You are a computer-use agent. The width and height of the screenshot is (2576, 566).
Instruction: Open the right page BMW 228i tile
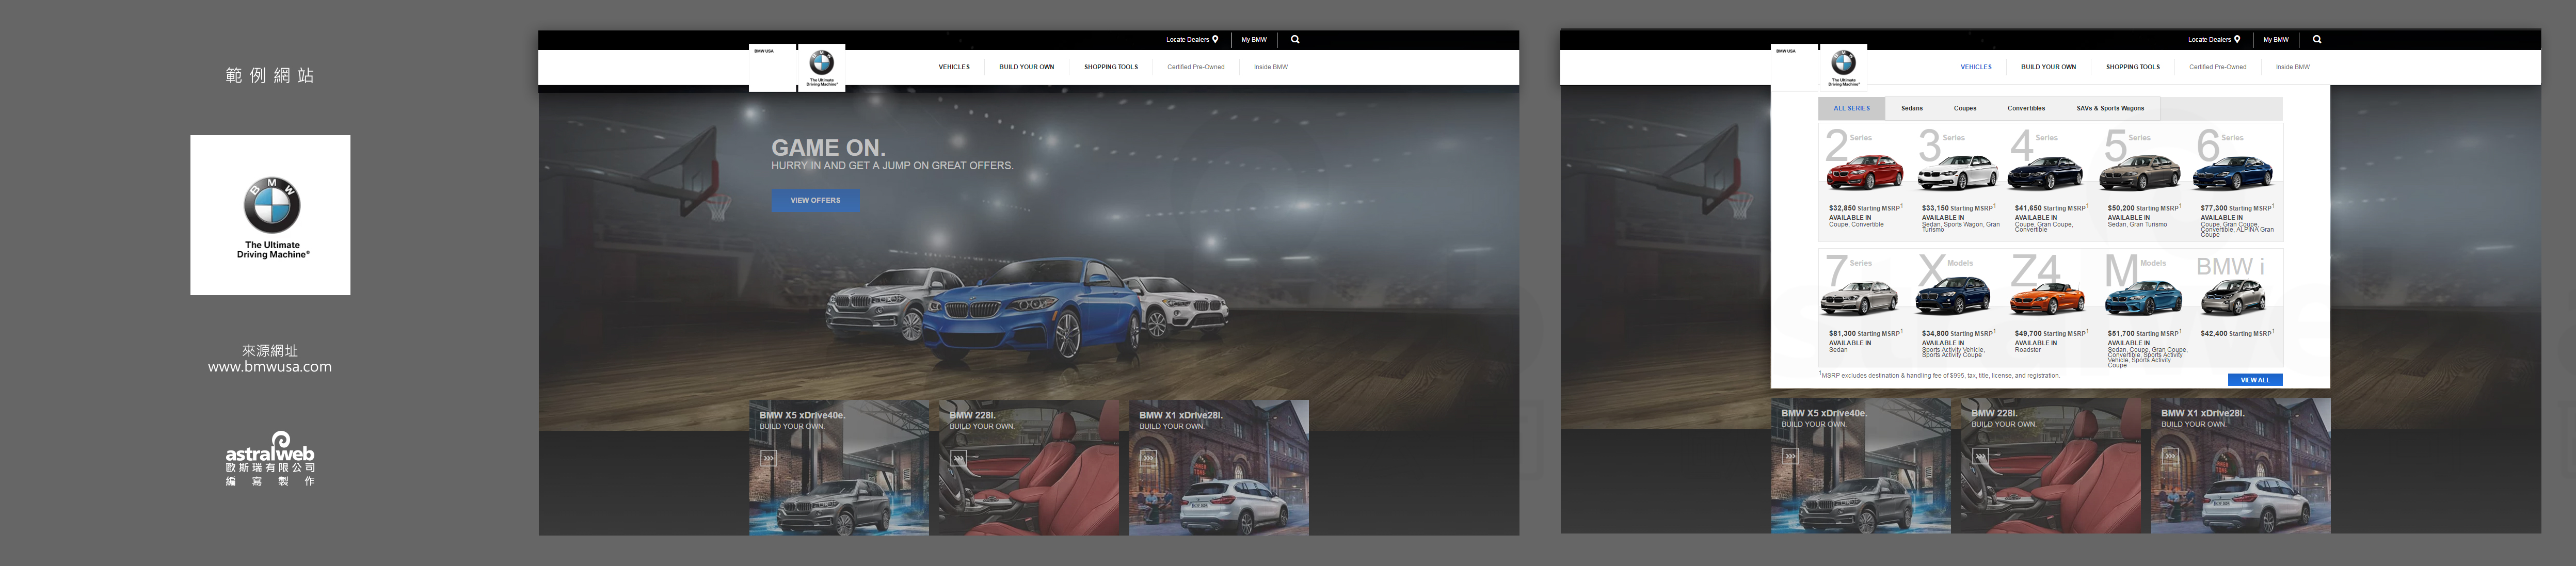[x=2051, y=466]
